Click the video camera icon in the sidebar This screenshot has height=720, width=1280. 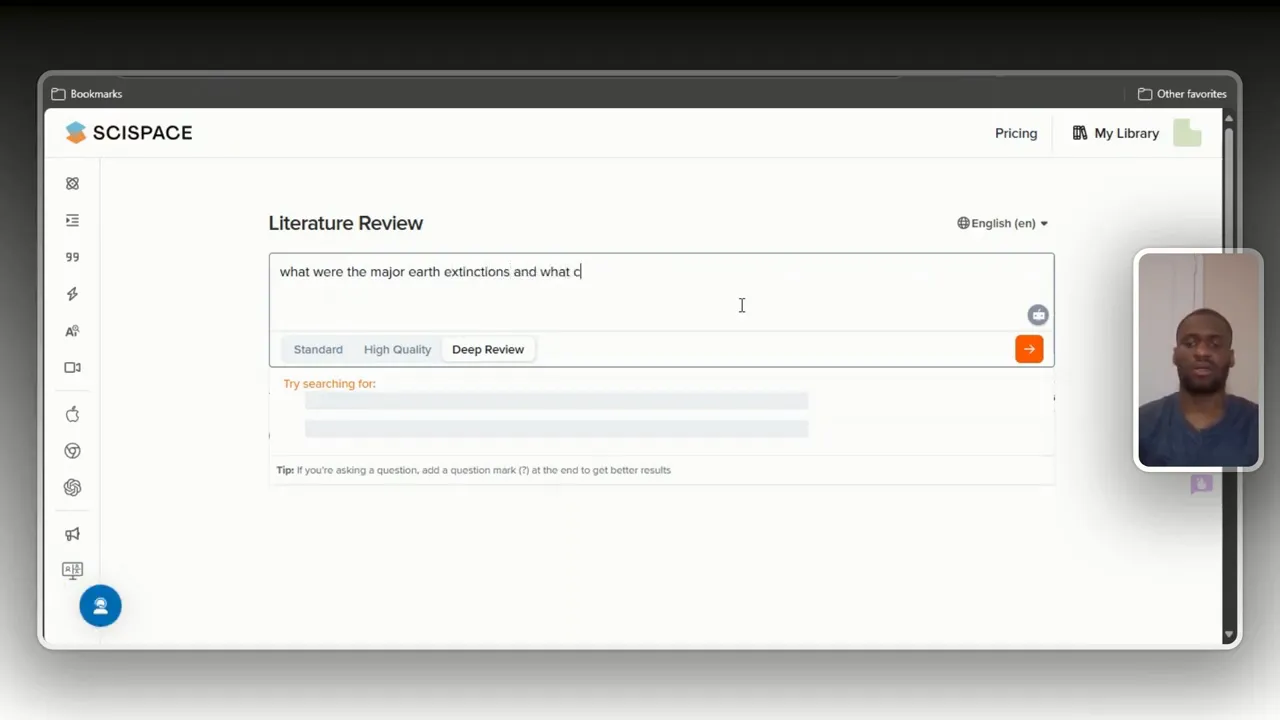coord(72,367)
